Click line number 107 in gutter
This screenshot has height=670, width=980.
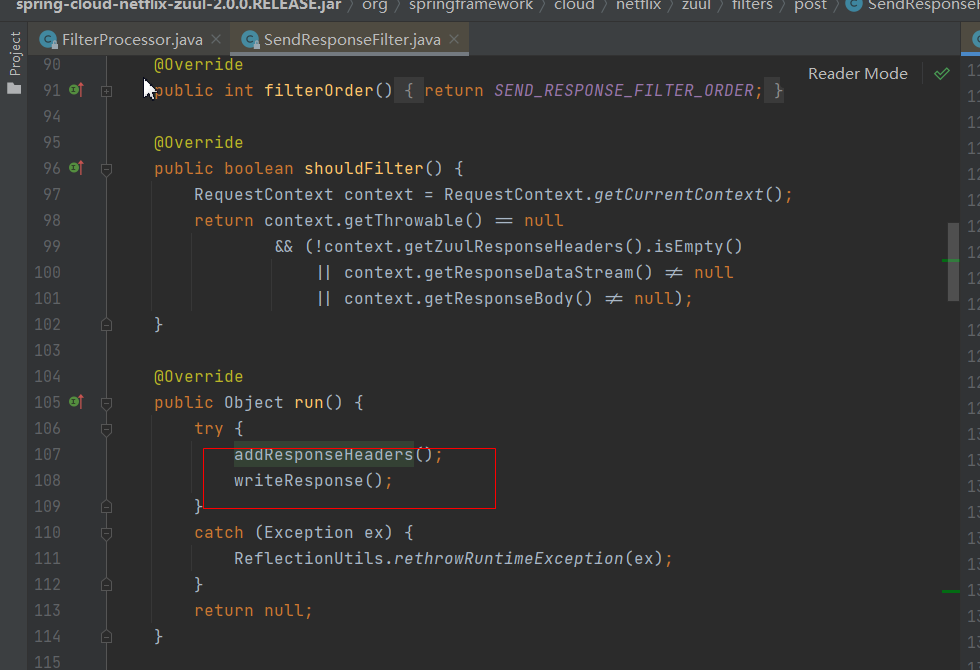[x=48, y=454]
